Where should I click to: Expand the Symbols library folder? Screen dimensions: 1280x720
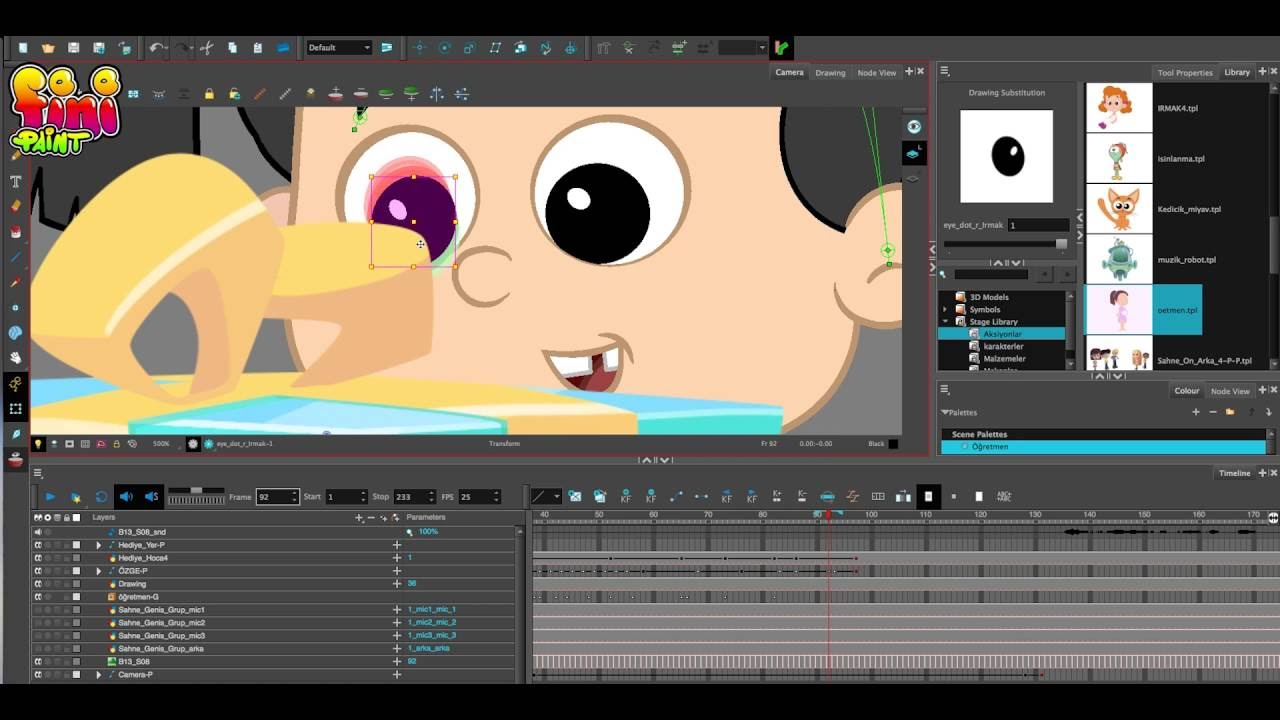pos(945,309)
